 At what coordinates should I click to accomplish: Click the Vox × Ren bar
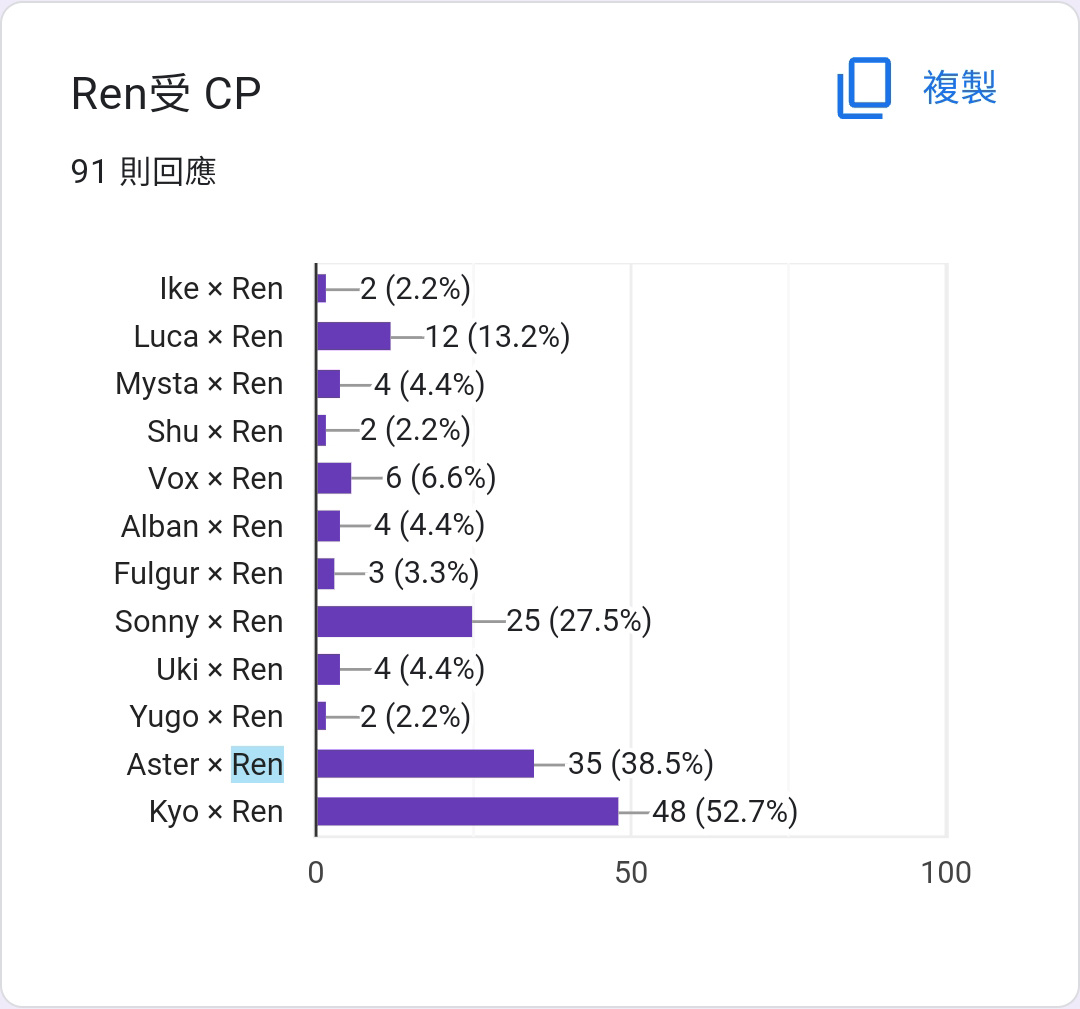(x=334, y=479)
